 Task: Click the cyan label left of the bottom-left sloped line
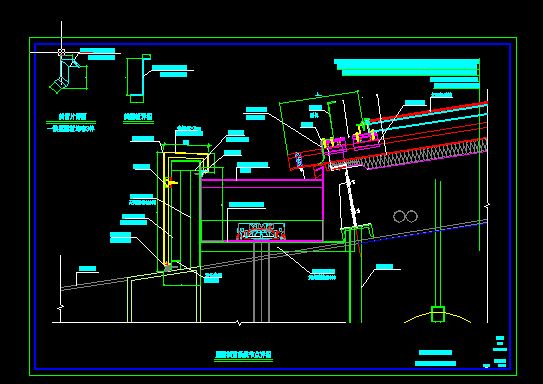point(87,268)
